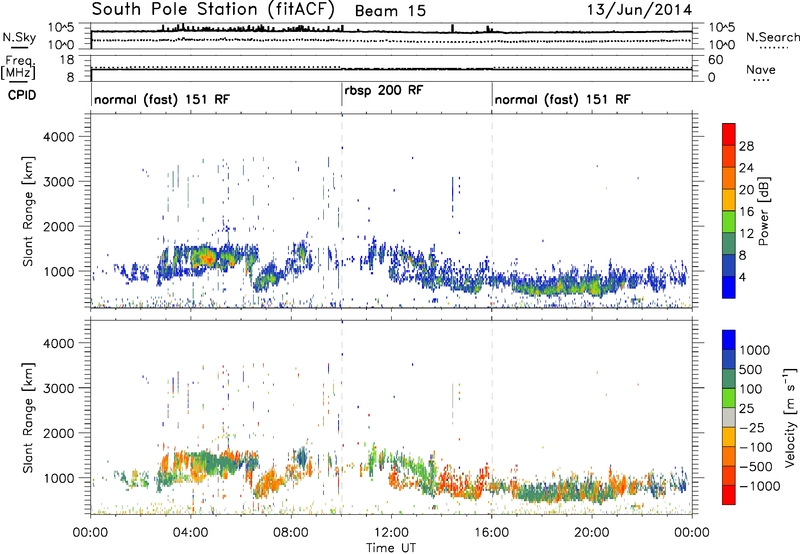Click the "04:00" time axis label
The image size is (800, 554).
click(191, 533)
